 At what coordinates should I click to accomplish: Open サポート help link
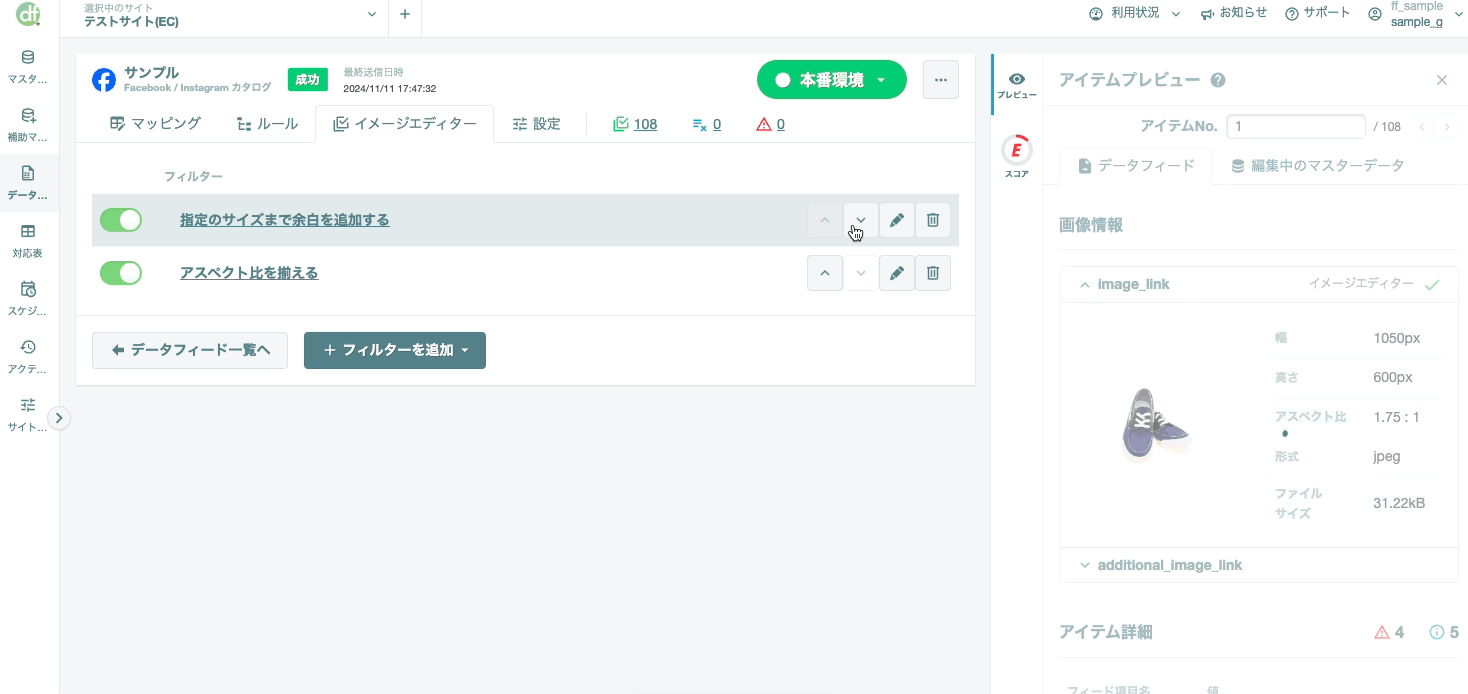coord(1318,14)
